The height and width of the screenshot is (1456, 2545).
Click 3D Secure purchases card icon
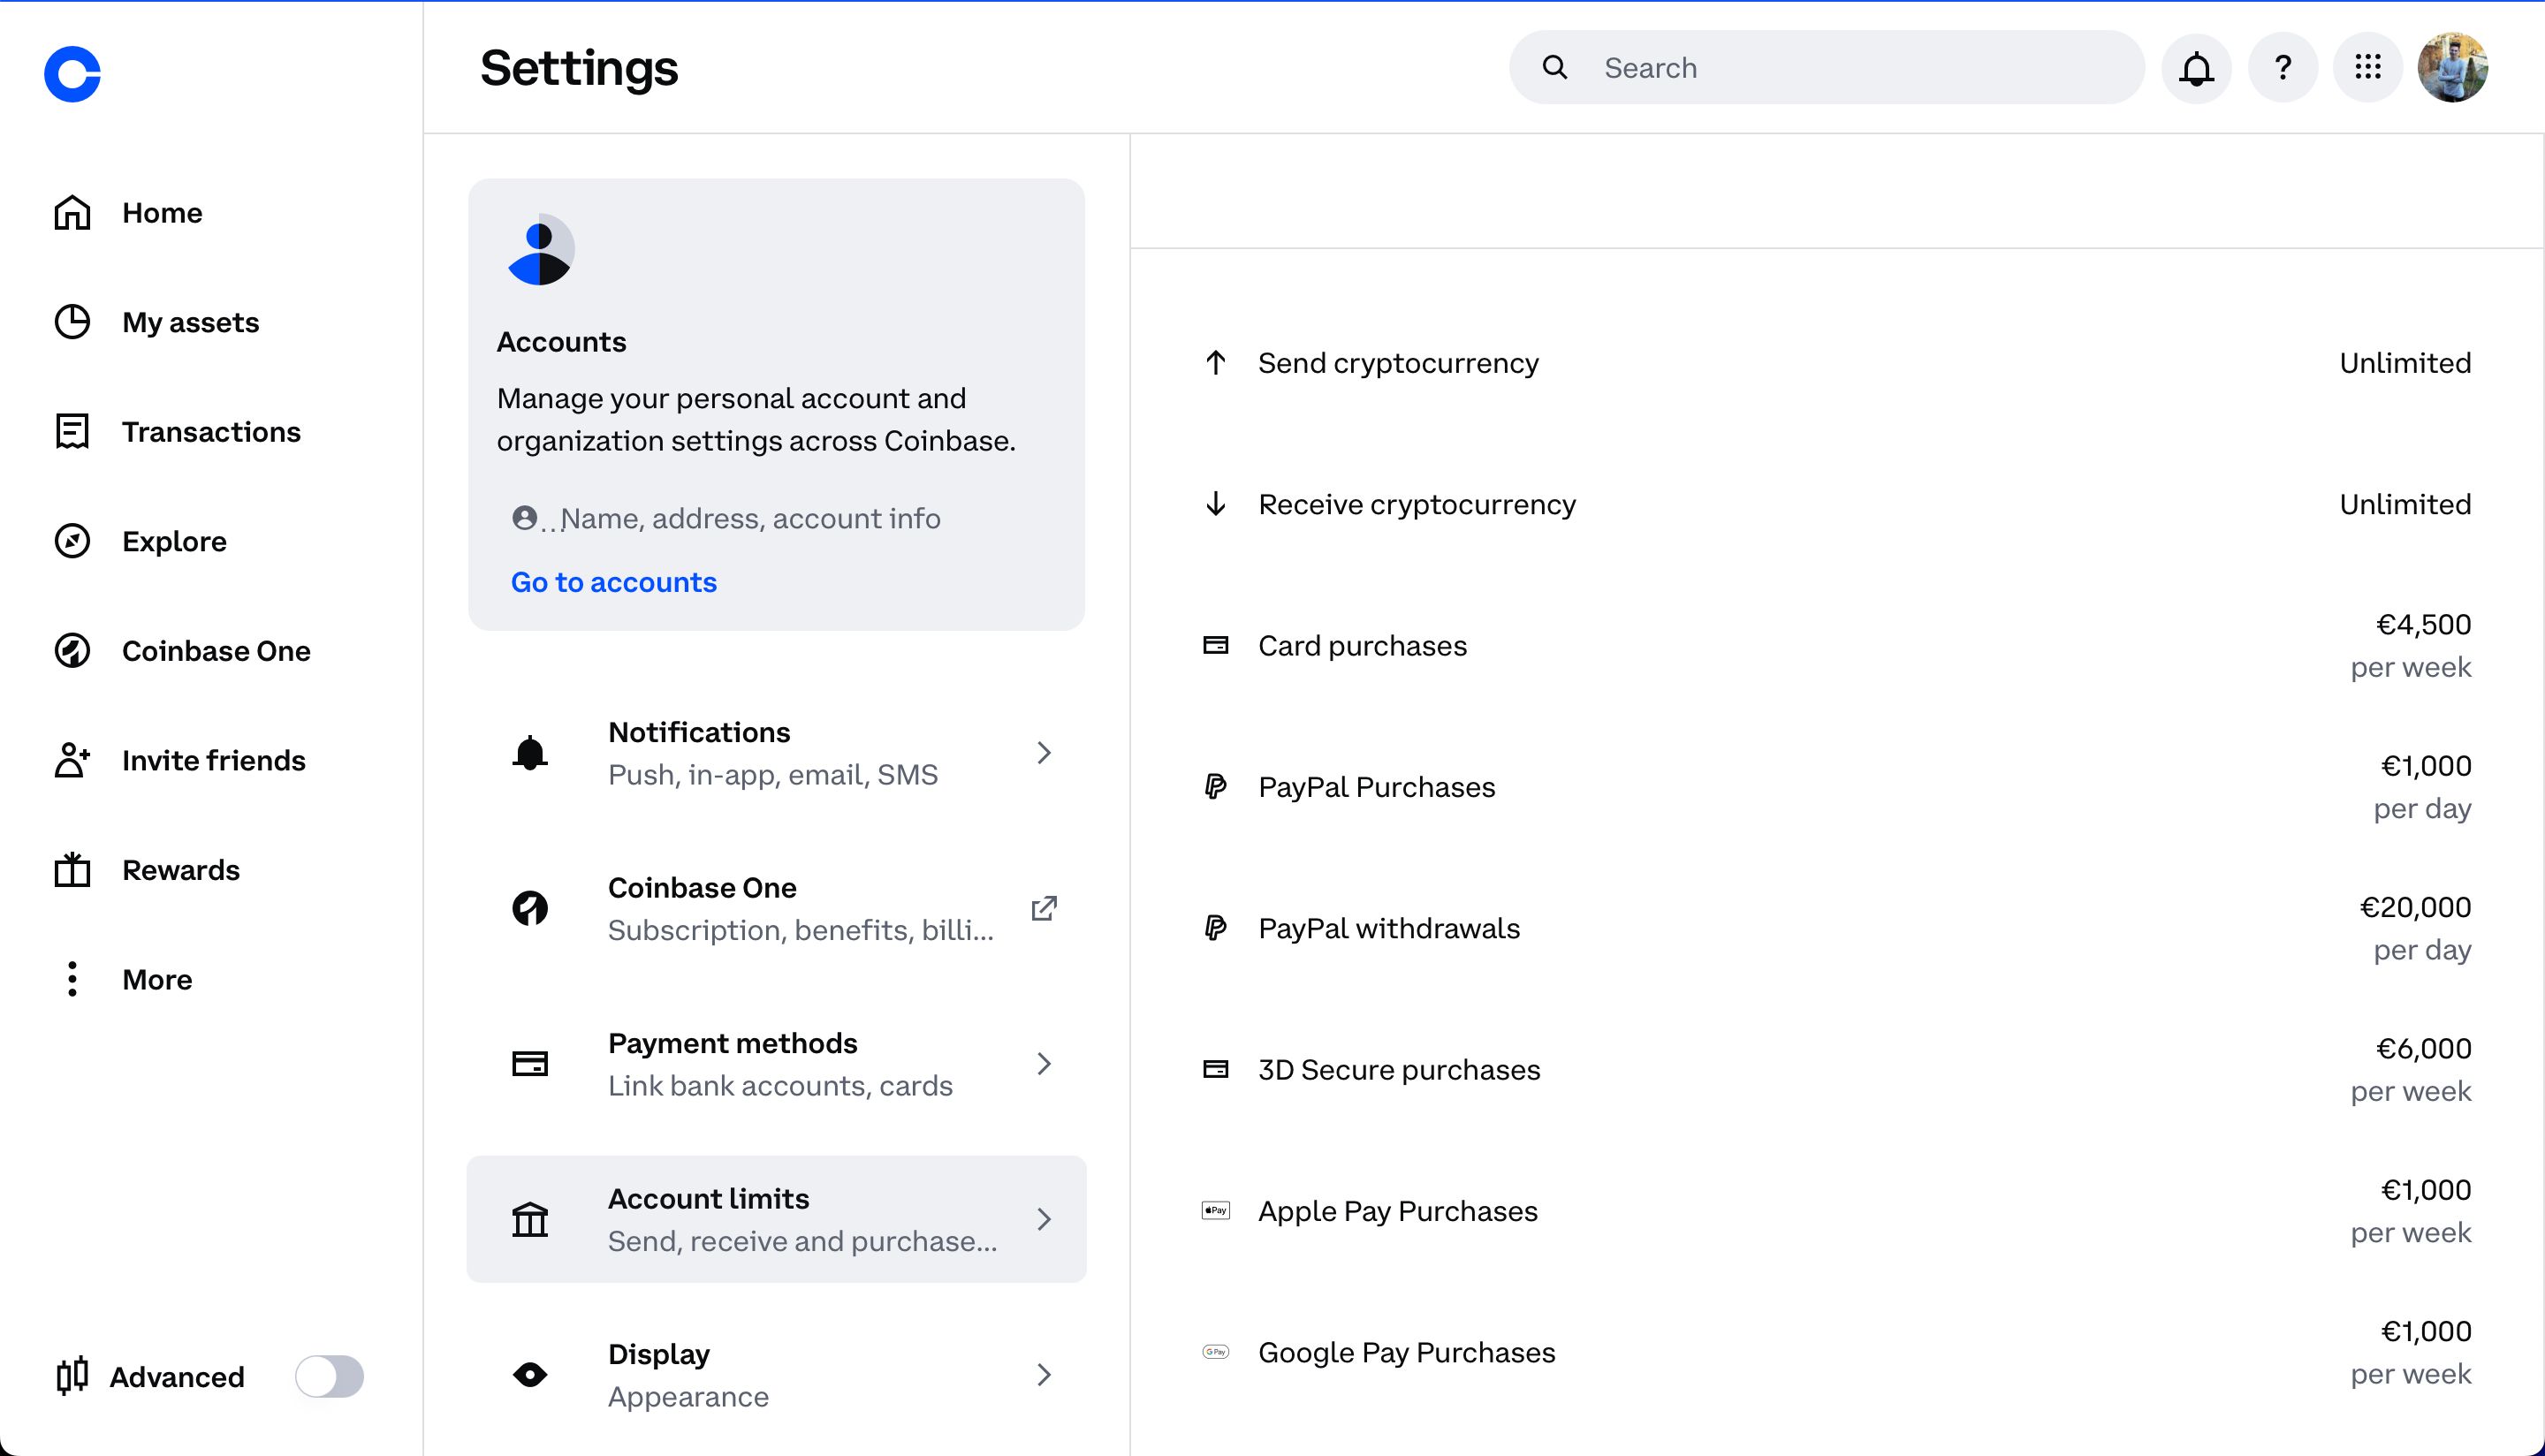[1215, 1069]
